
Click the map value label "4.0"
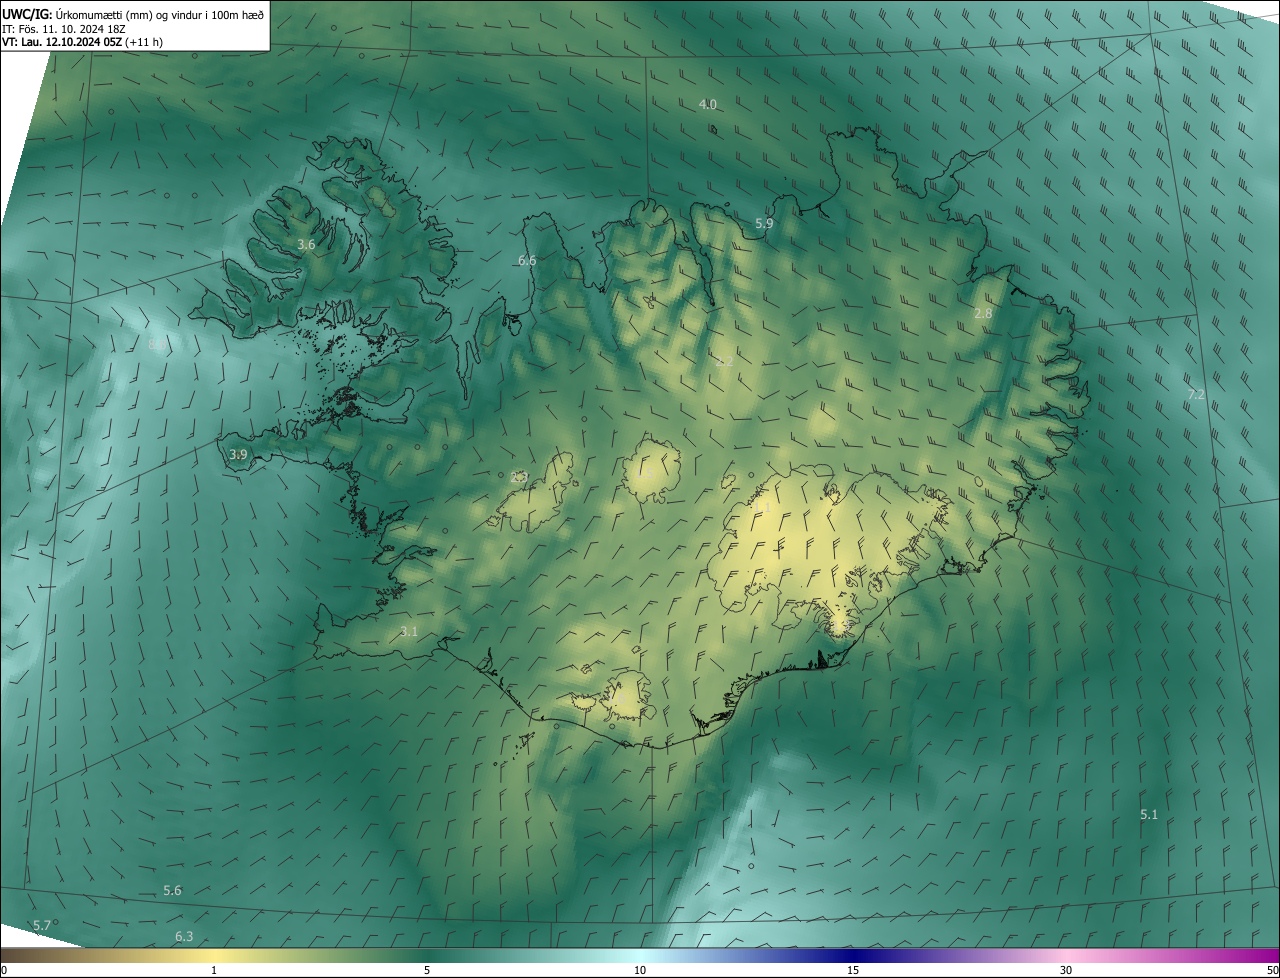click(x=707, y=104)
